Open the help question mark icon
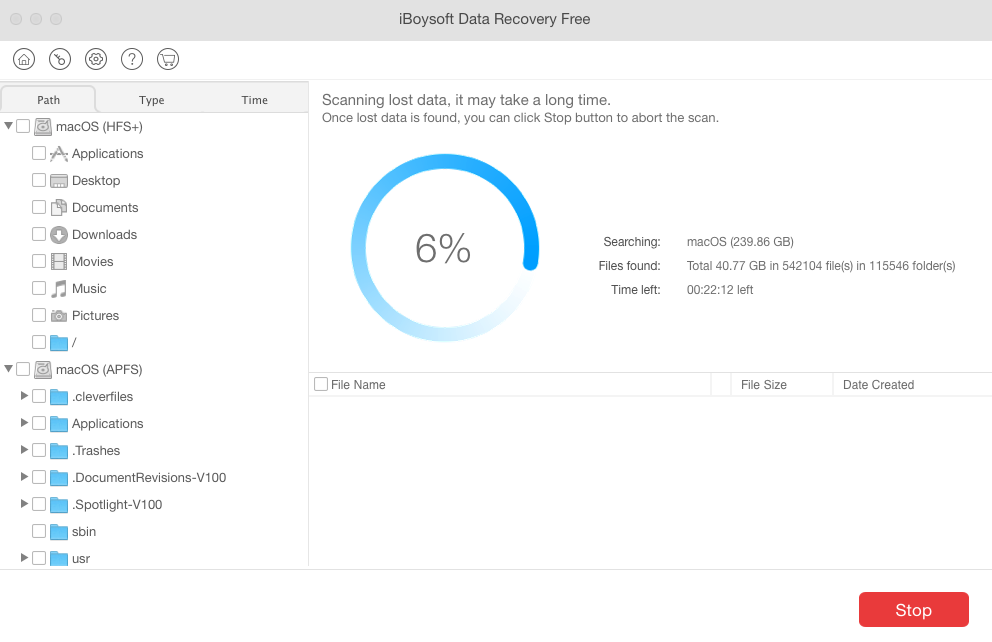The width and height of the screenshot is (992, 642). [x=132, y=59]
